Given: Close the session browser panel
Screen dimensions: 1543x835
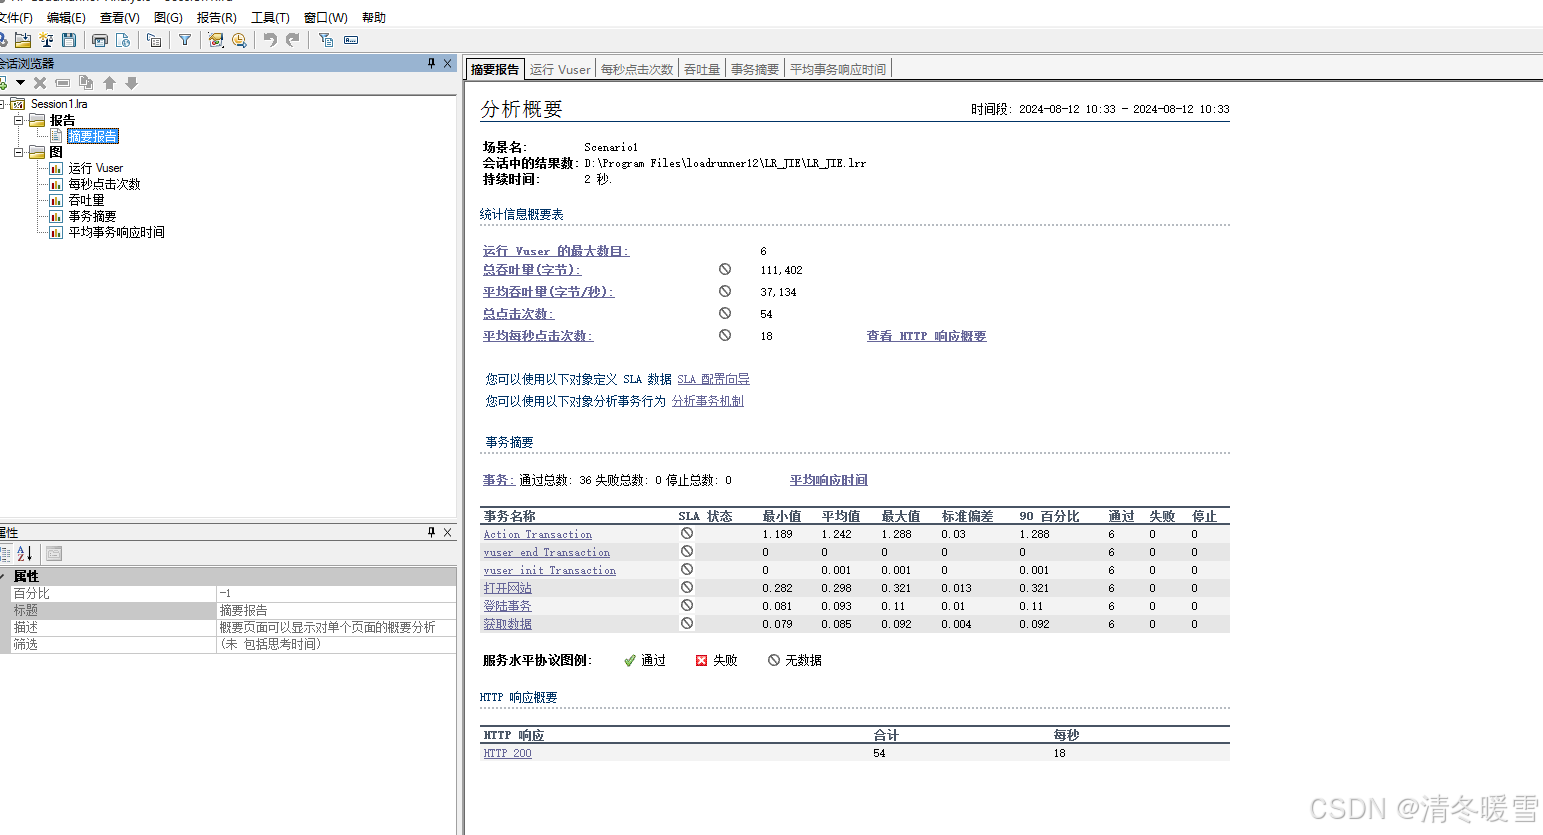Looking at the screenshot, I should click(448, 63).
